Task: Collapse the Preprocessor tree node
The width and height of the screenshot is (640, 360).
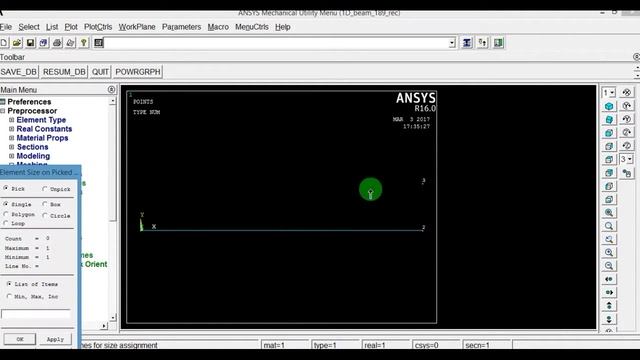Action: tap(3, 111)
